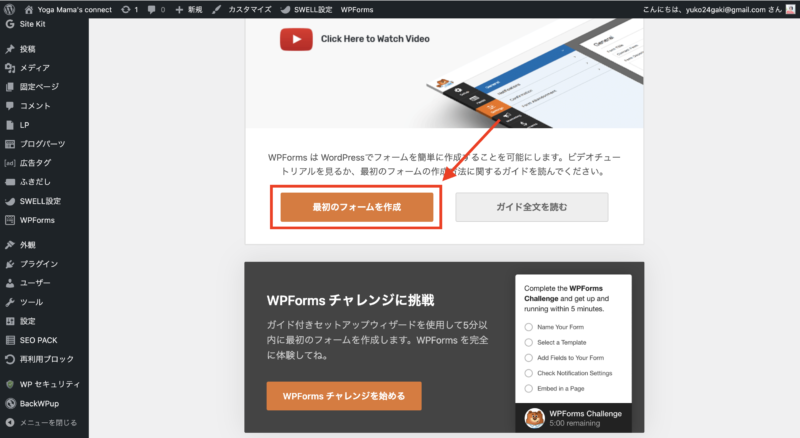800x438 pixels.
Task: Play the video with the red YouTube button
Action: 296,39
